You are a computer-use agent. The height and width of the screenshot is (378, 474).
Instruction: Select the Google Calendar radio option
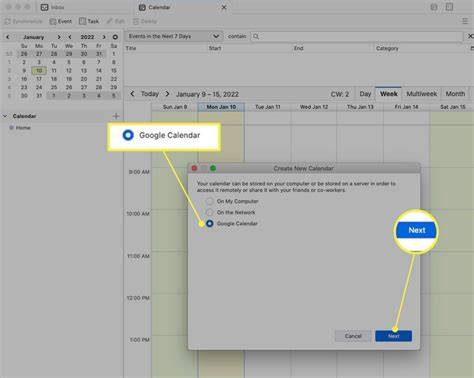click(209, 223)
